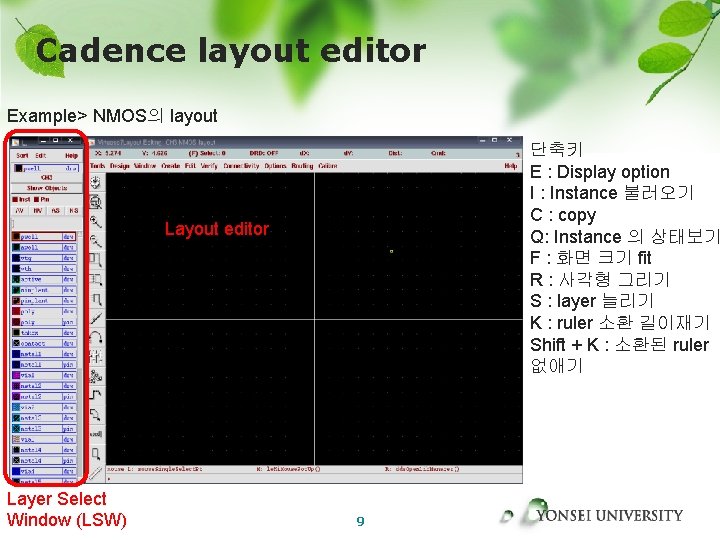This screenshot has height=540, width=720.
Task: Select the pimplant drw layer row
Action: pos(44,301)
